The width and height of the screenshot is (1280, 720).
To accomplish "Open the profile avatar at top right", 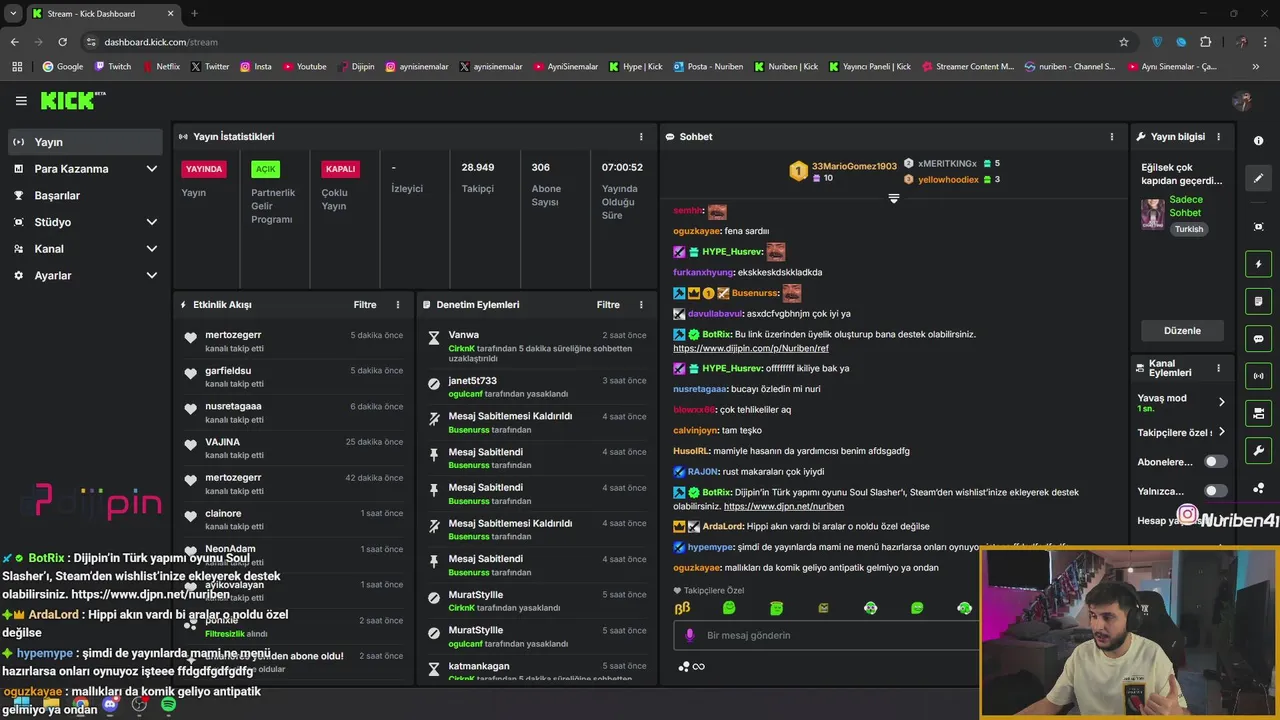I will (x=1242, y=100).
